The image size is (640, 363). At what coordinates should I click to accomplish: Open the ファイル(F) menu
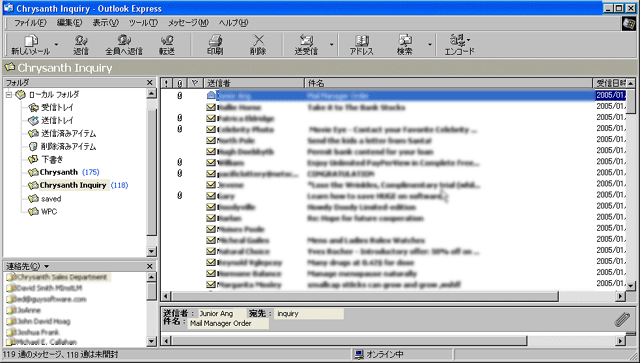pos(30,23)
